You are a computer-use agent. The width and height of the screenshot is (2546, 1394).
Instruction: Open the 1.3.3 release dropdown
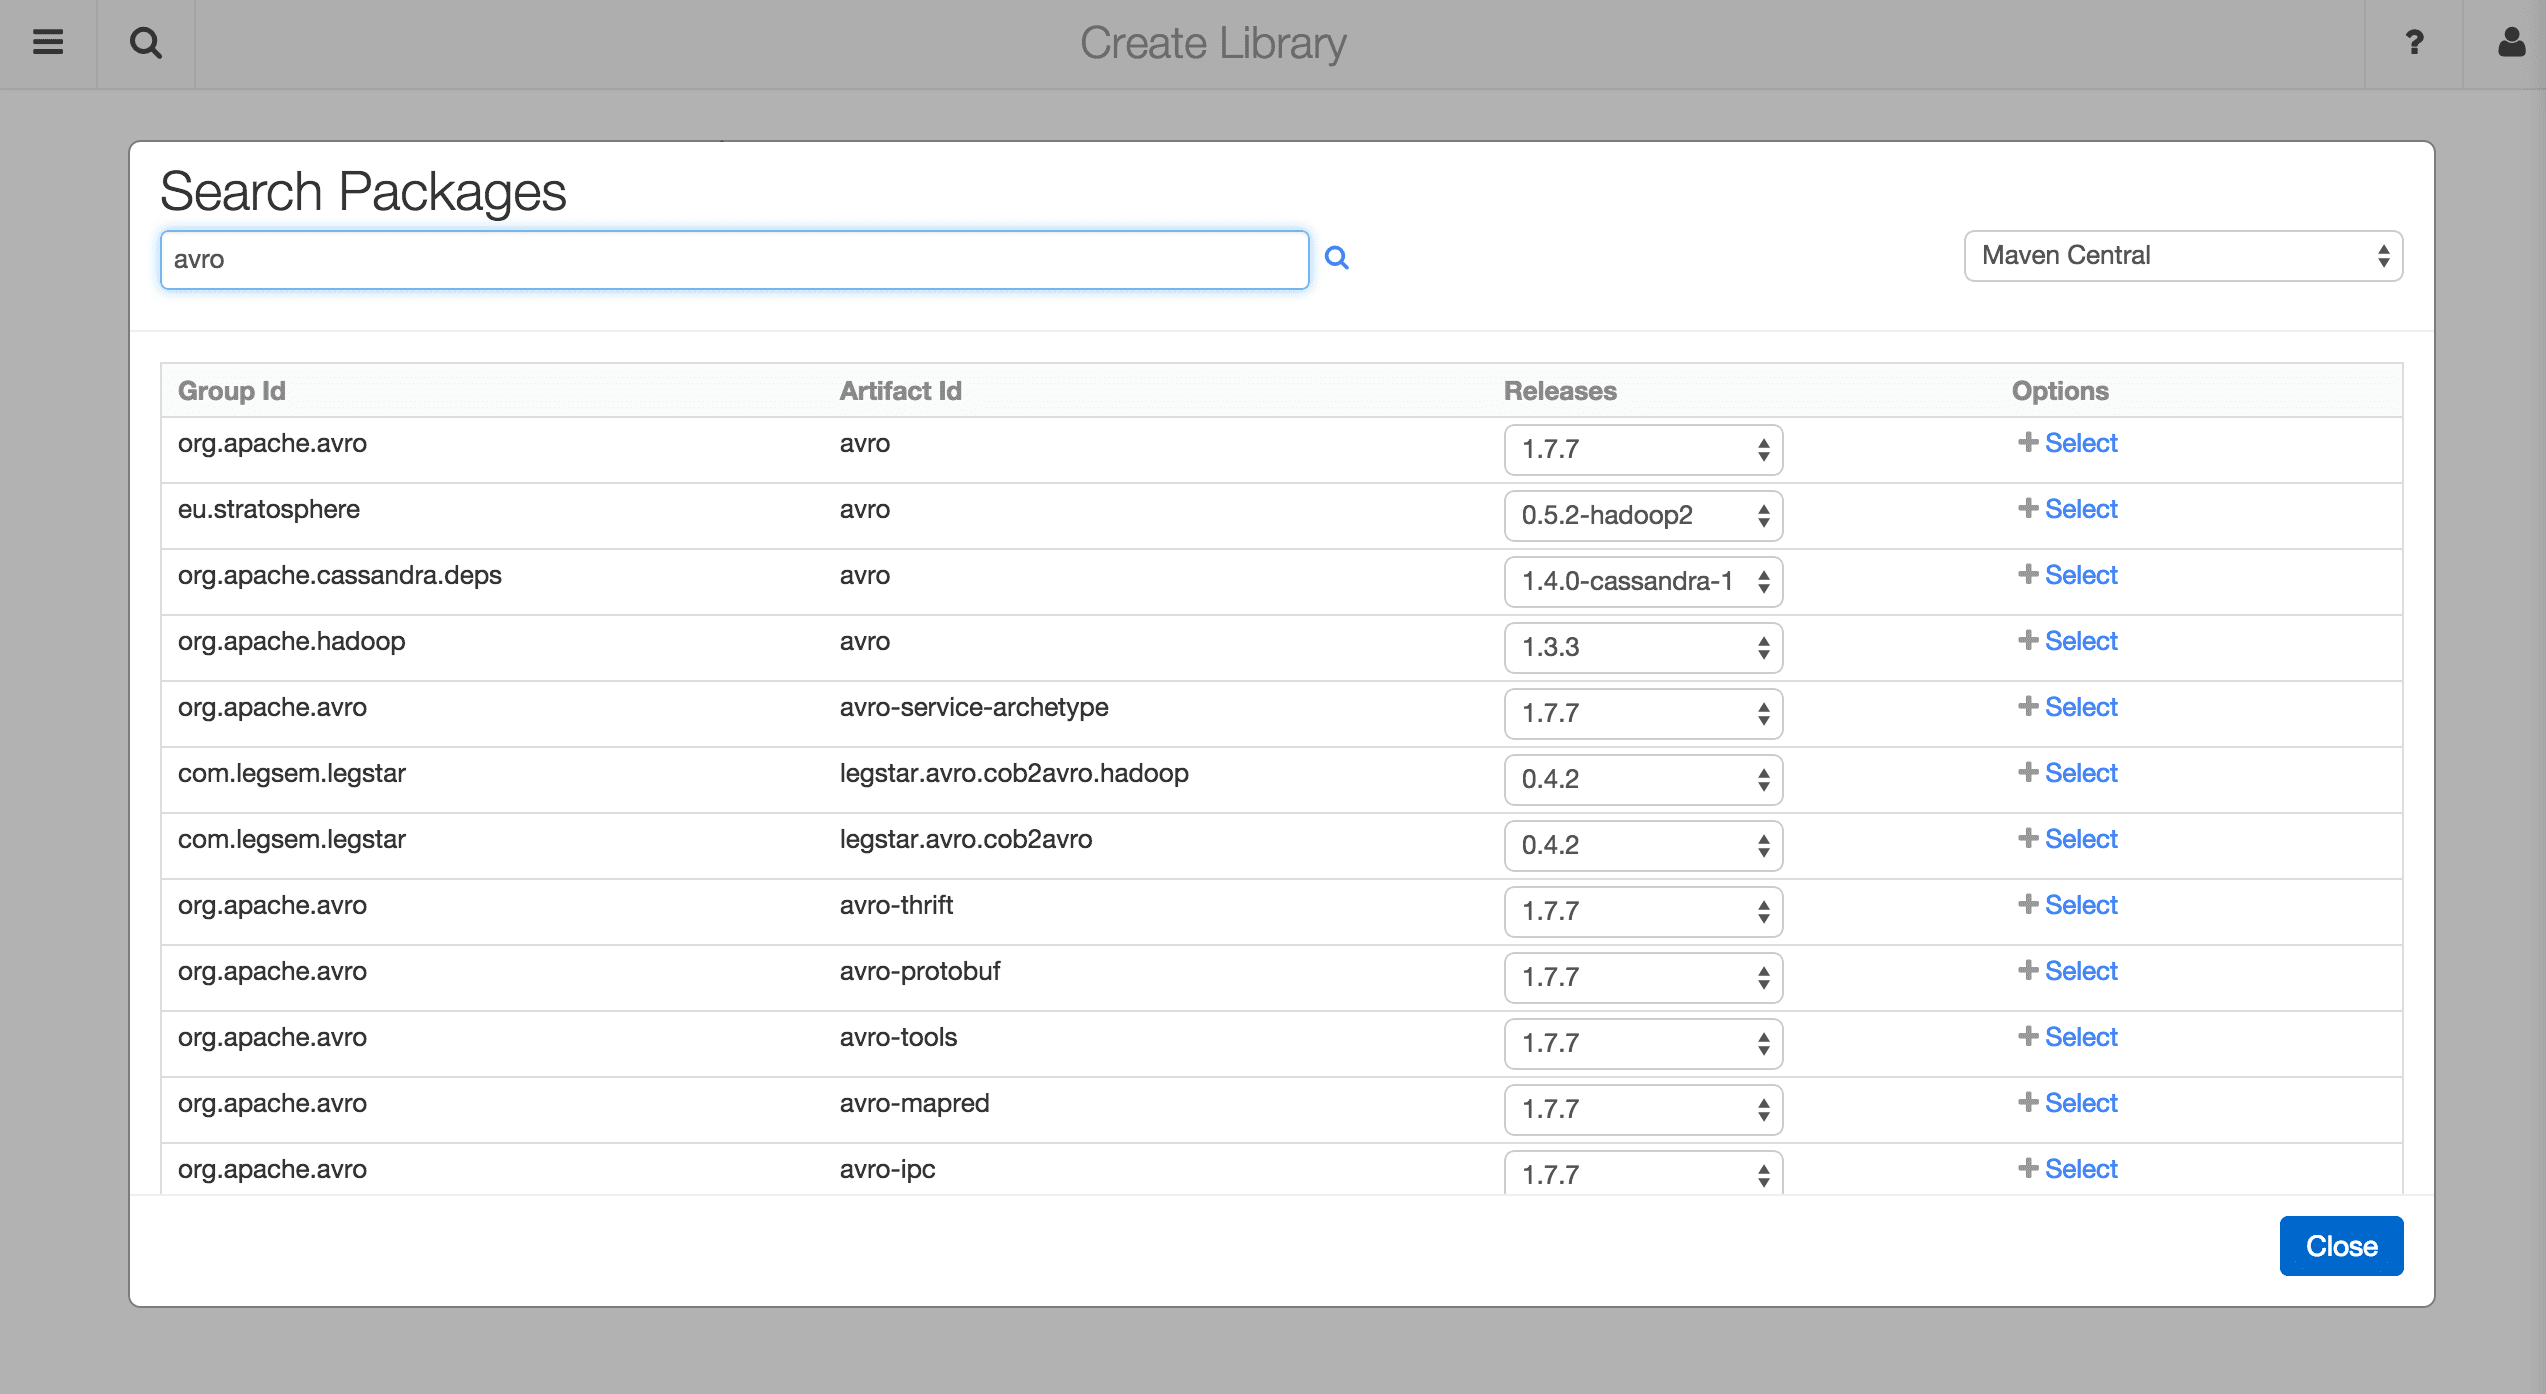pyautogui.click(x=1643, y=648)
